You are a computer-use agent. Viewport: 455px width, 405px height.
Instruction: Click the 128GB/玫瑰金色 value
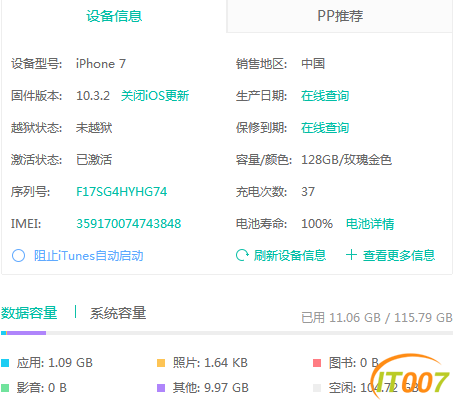[346, 160]
